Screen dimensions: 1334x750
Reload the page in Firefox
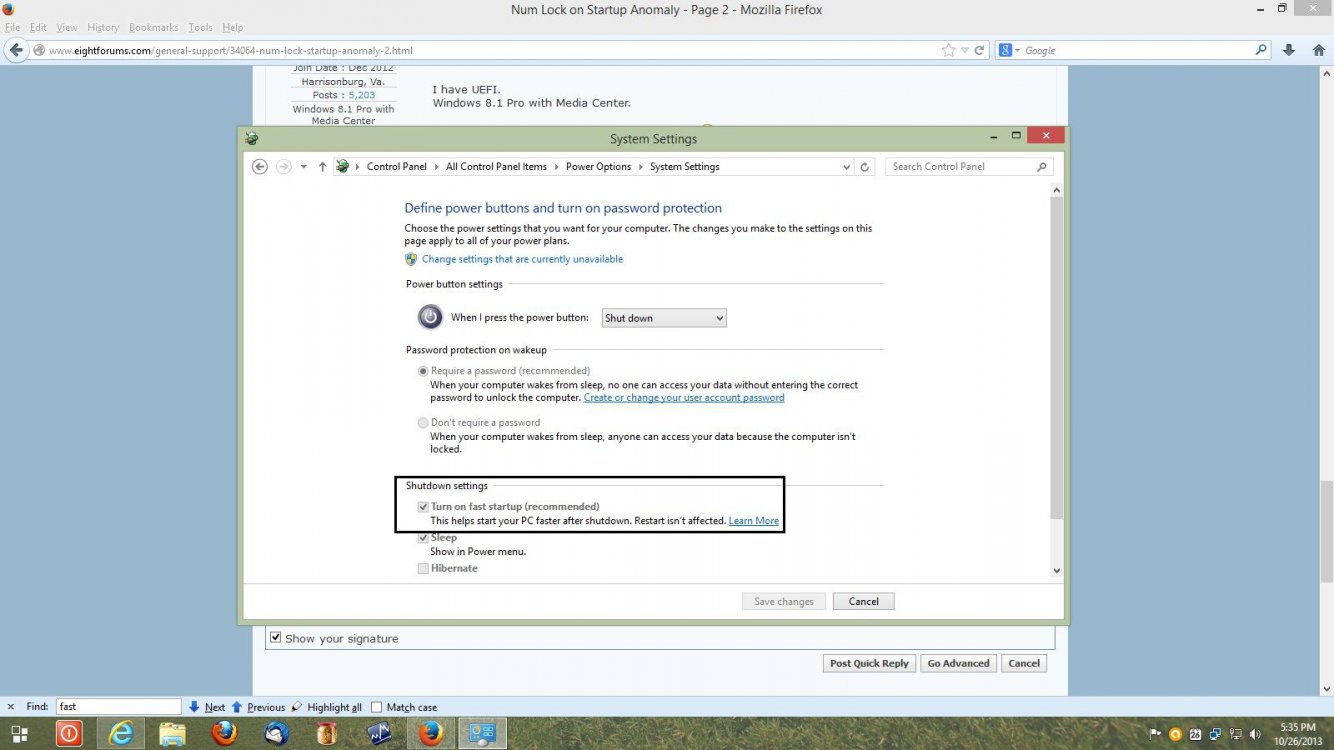click(980, 50)
